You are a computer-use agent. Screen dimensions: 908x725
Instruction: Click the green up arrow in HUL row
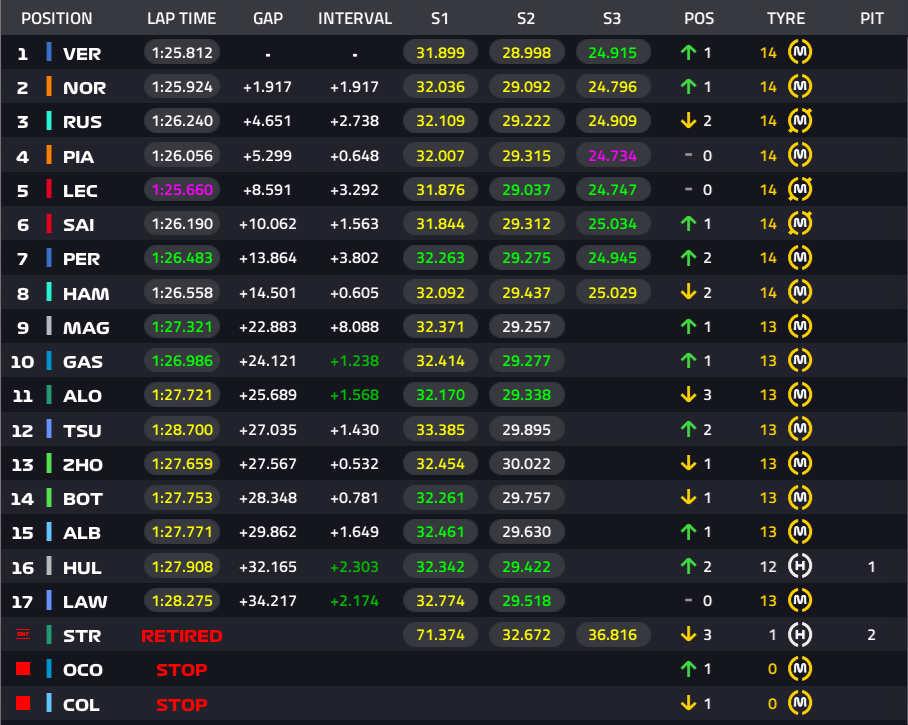pyautogui.click(x=688, y=566)
